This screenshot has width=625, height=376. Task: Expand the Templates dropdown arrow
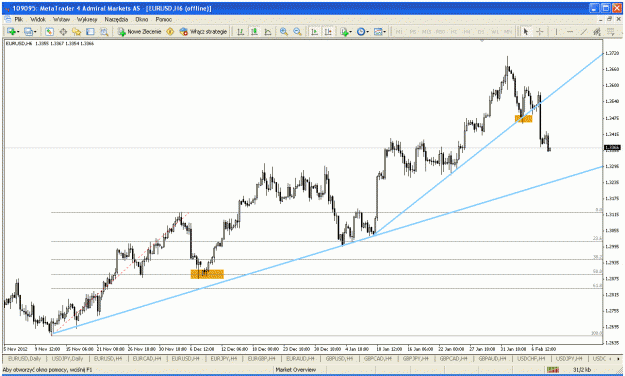(384, 31)
